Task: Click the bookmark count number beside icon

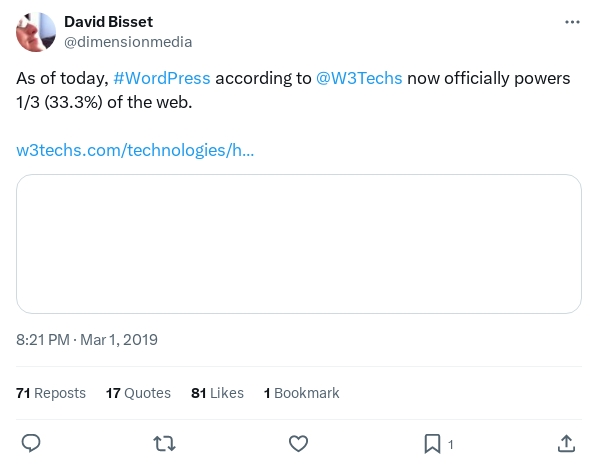Action: pos(451,445)
